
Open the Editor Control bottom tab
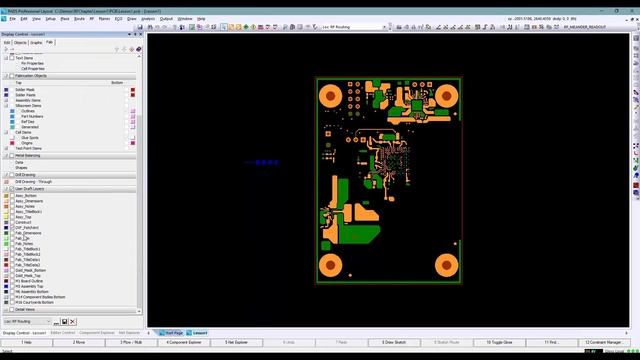[x=62, y=333]
